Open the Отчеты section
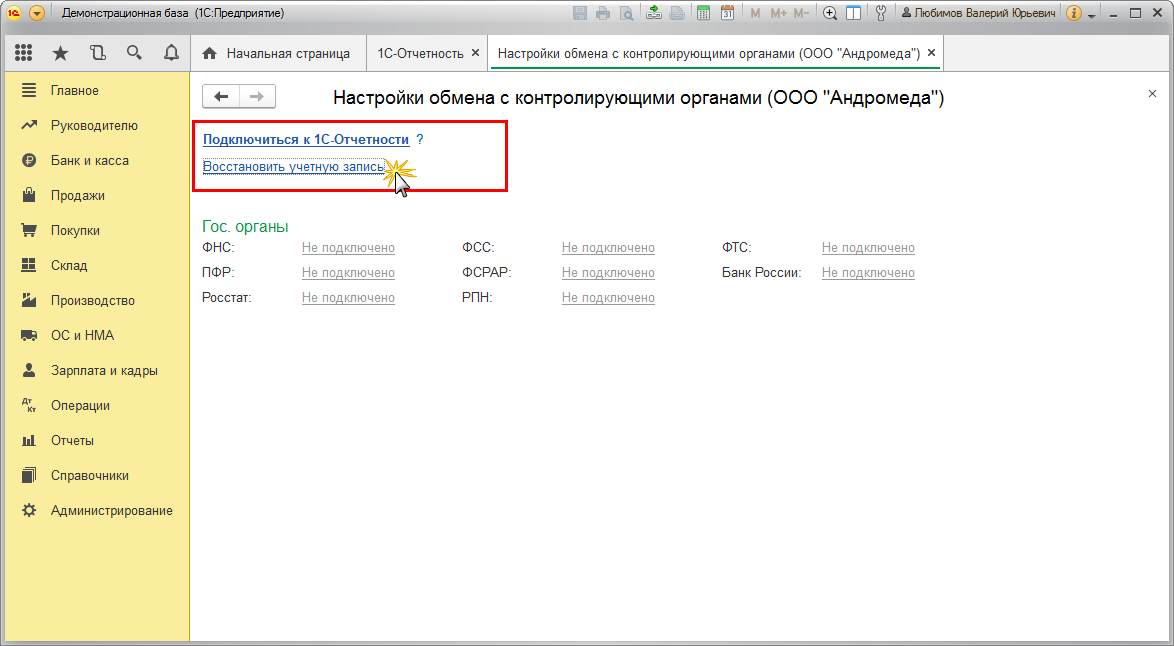Screen dimensions: 1174x646 click(97, 441)
